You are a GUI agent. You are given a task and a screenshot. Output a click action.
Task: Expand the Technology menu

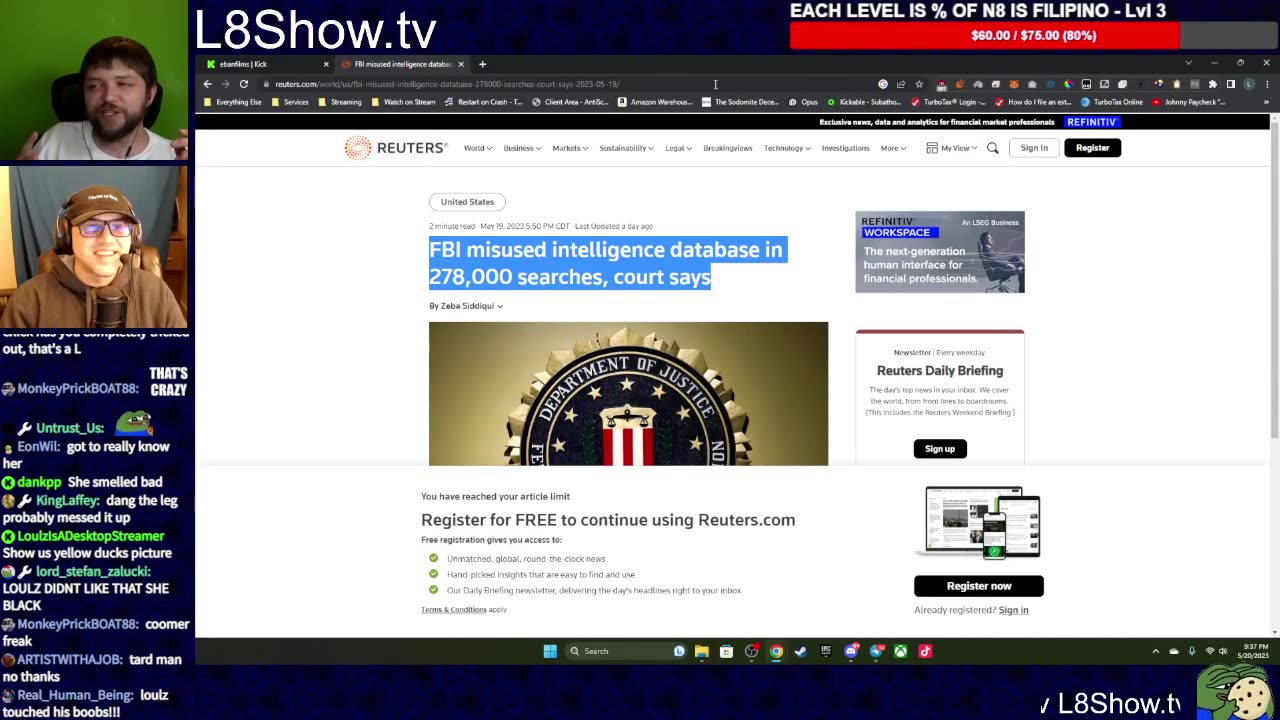coord(787,148)
